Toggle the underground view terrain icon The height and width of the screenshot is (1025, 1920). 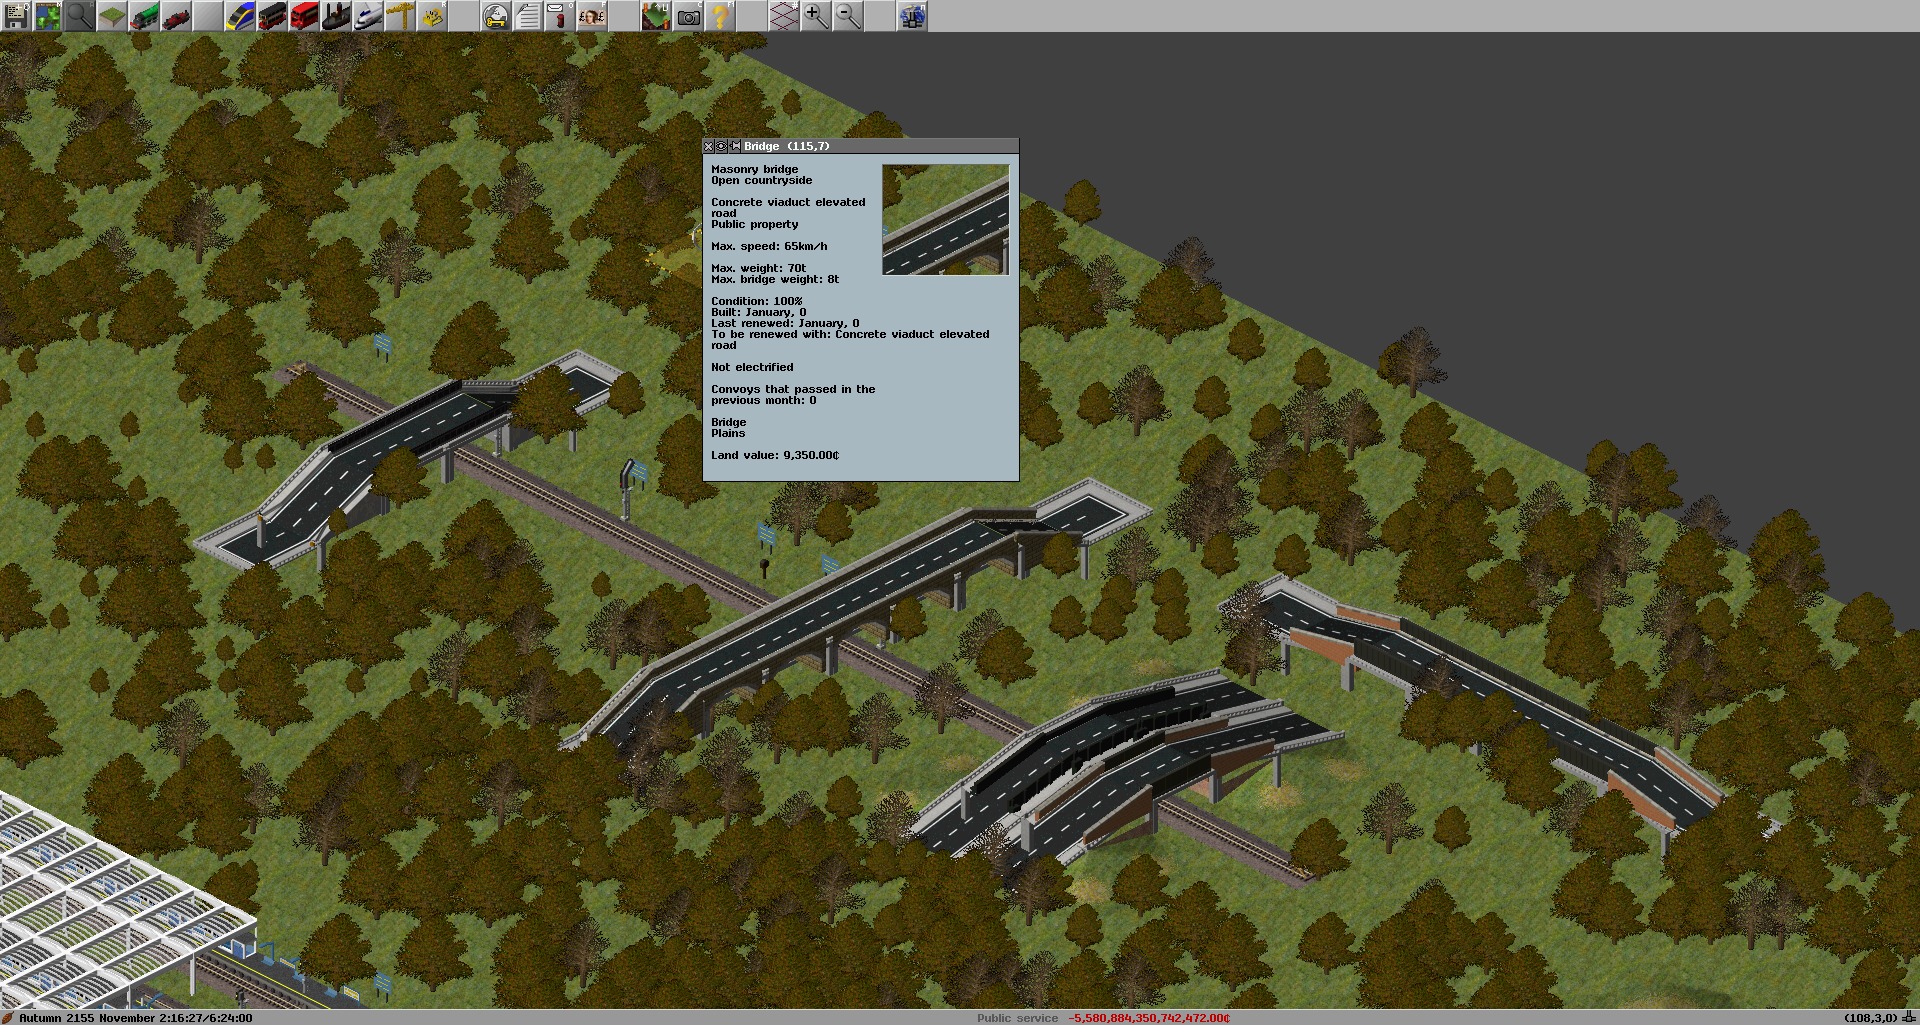coord(656,16)
